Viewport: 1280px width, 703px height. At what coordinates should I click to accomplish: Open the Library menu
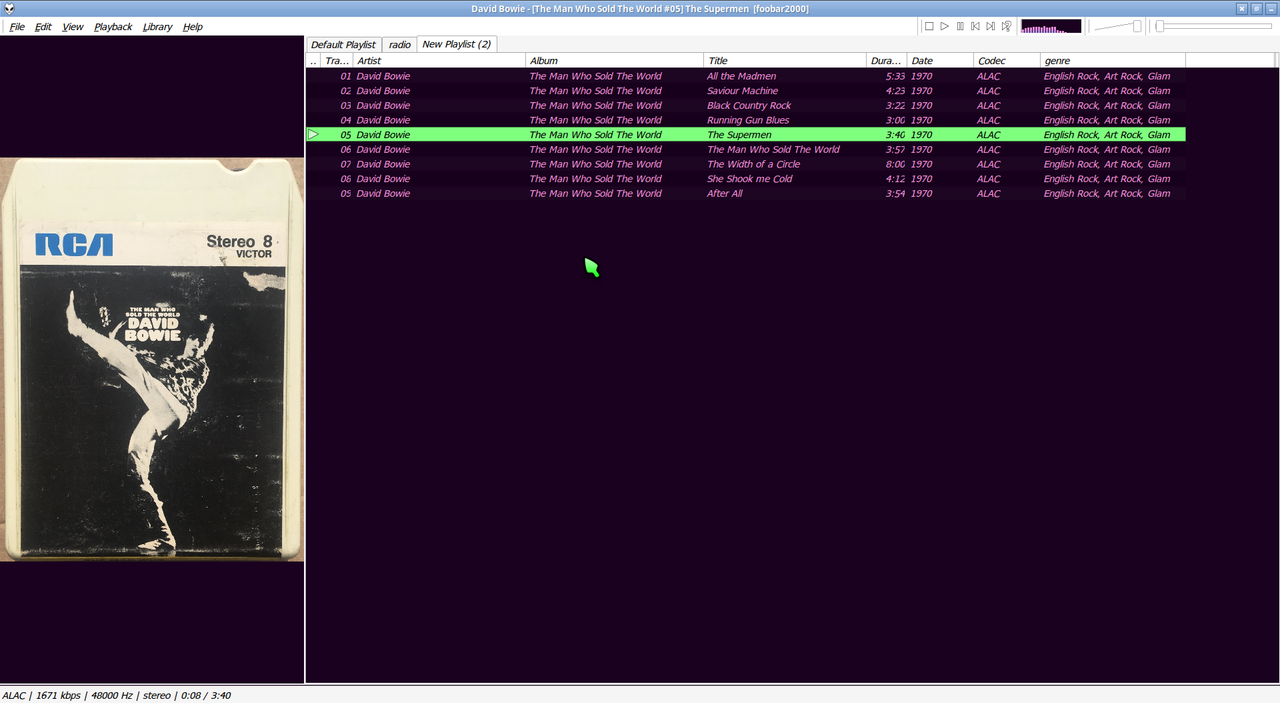(157, 27)
